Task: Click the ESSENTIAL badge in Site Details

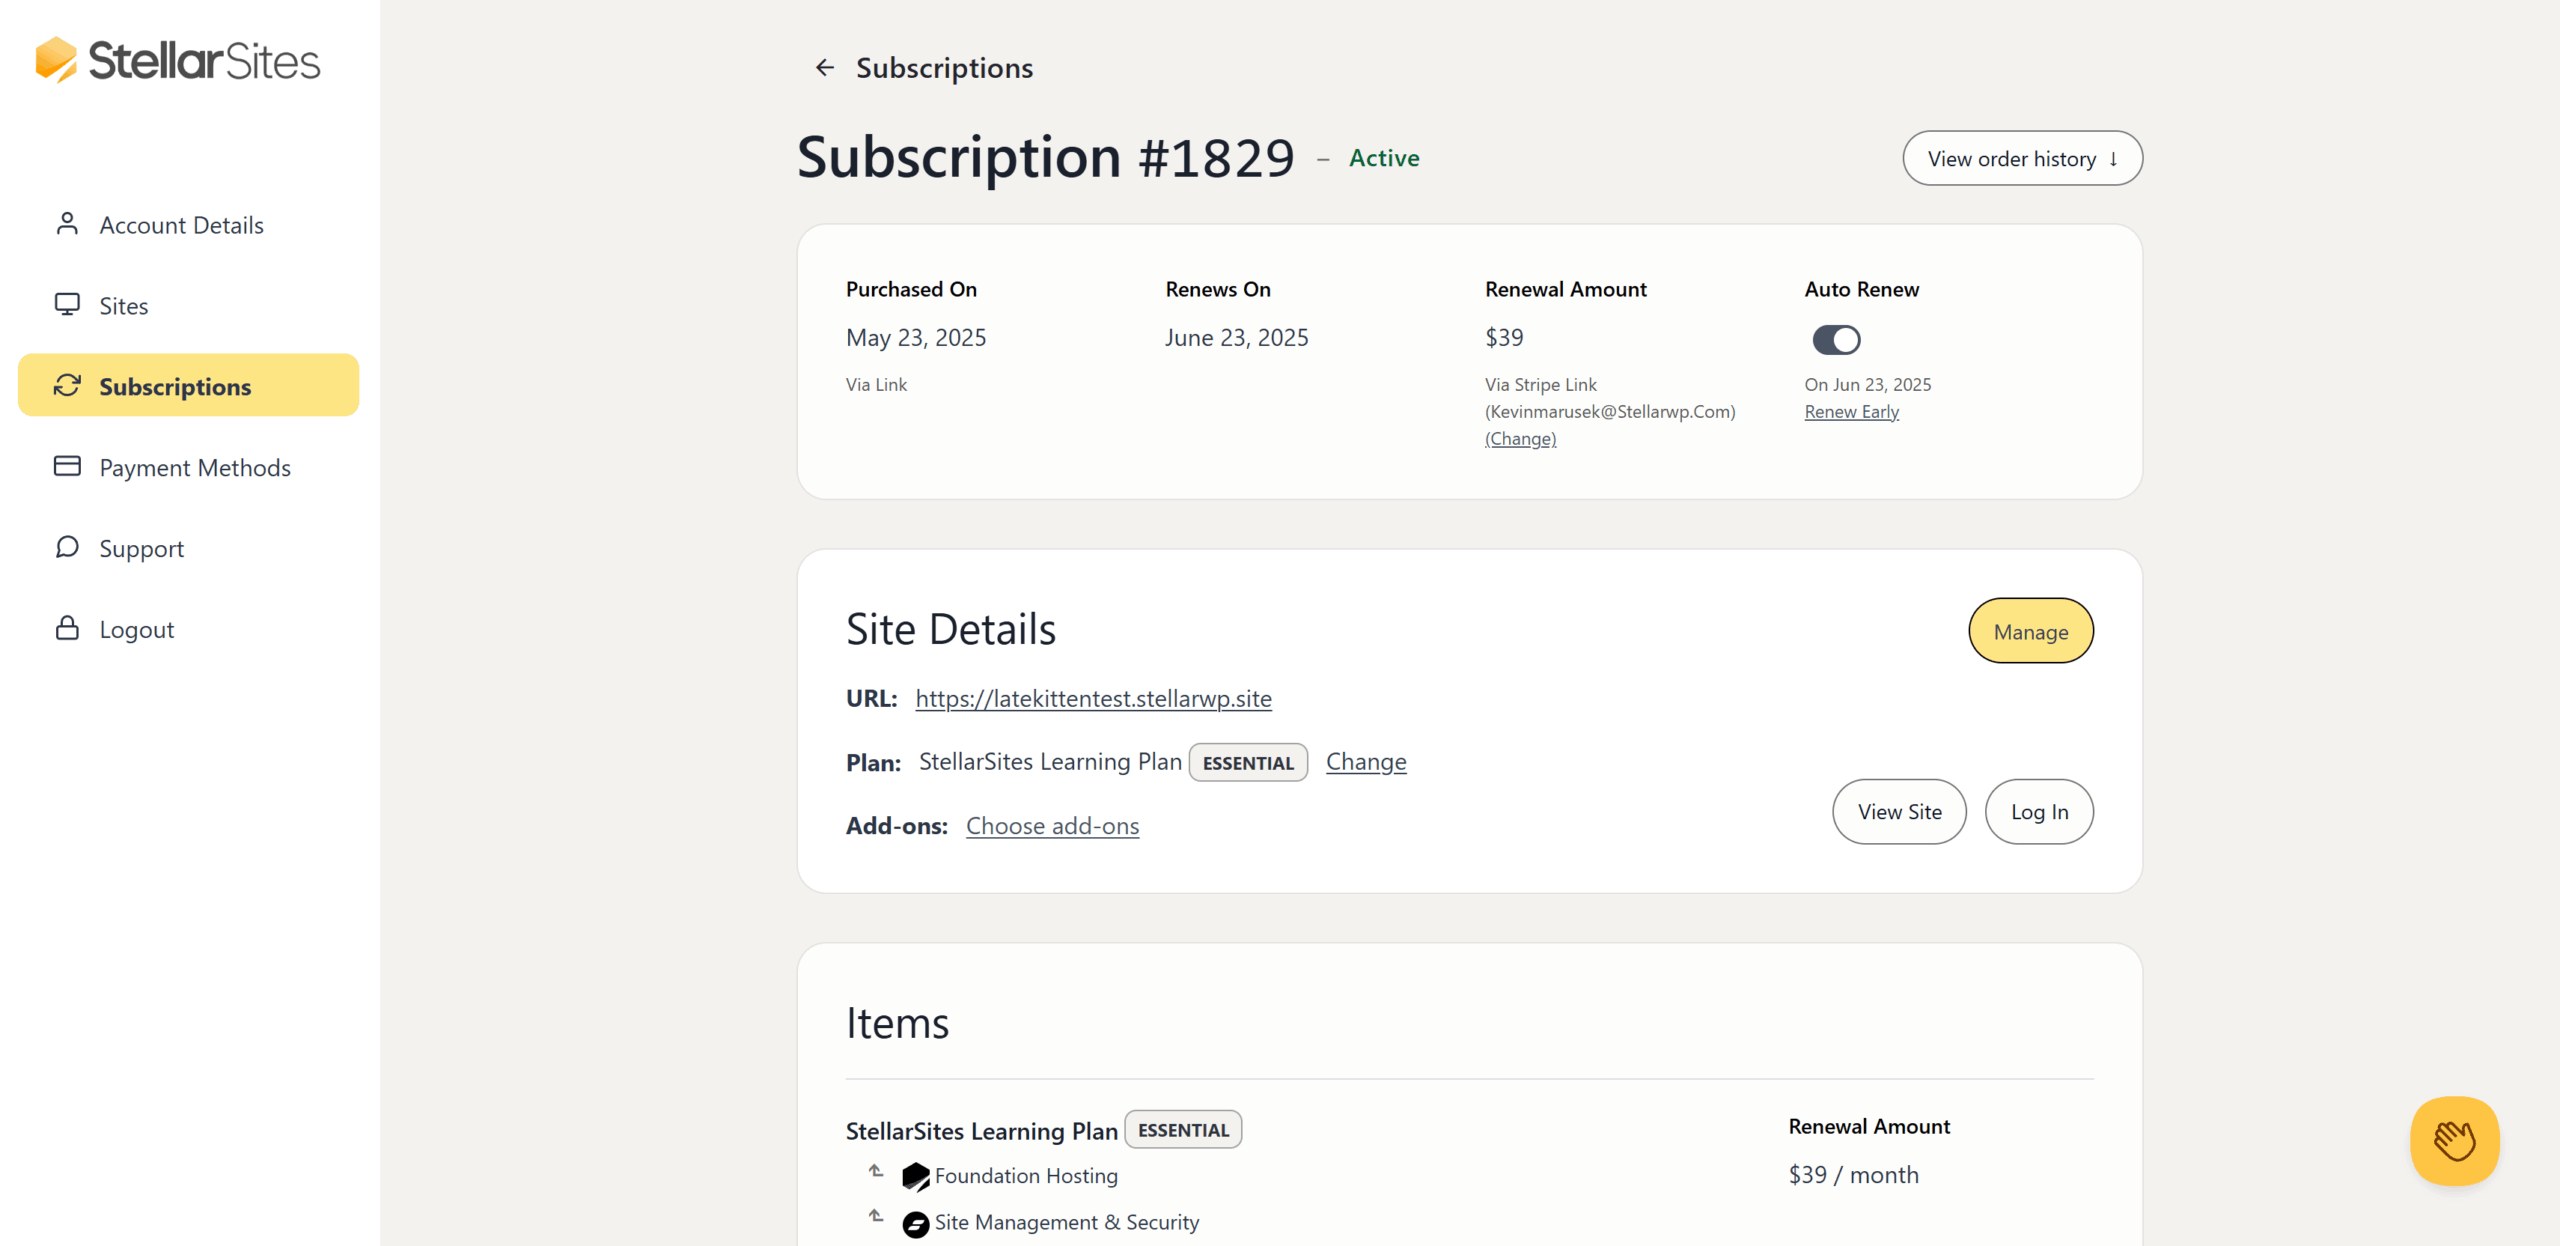Action: (x=1248, y=762)
